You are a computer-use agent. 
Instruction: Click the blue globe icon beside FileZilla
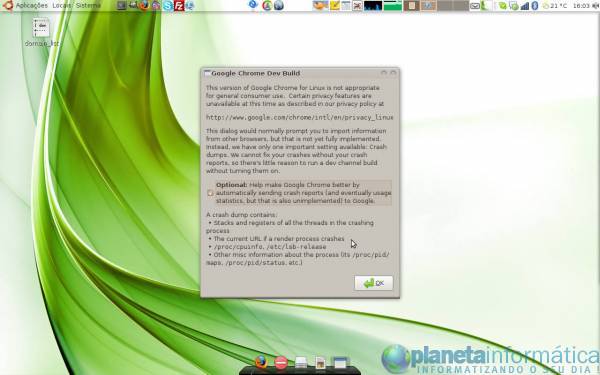point(189,5)
